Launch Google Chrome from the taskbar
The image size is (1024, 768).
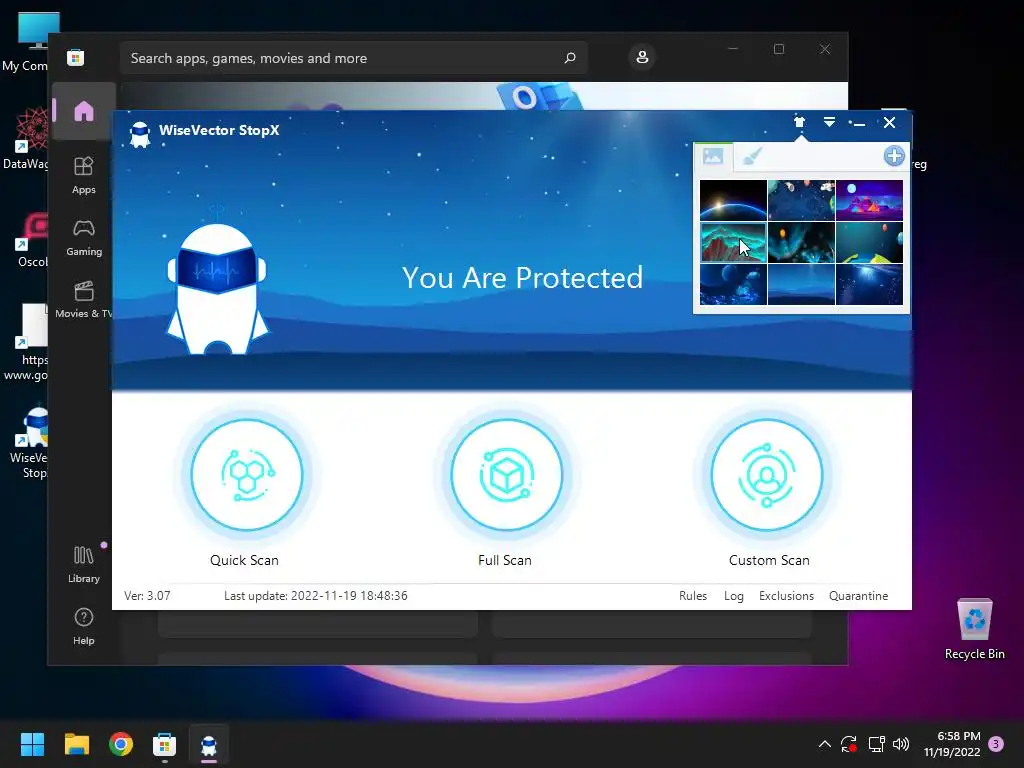tap(121, 744)
